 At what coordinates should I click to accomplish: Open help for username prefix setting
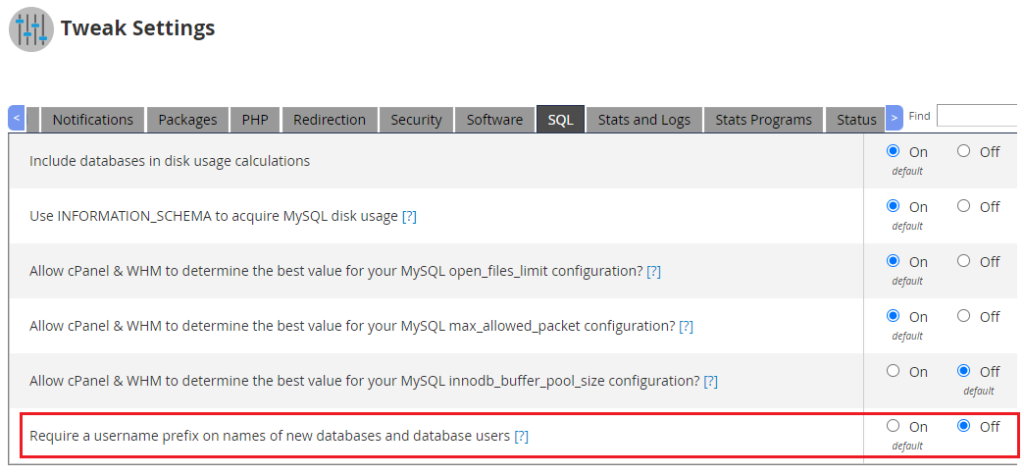tap(521, 436)
